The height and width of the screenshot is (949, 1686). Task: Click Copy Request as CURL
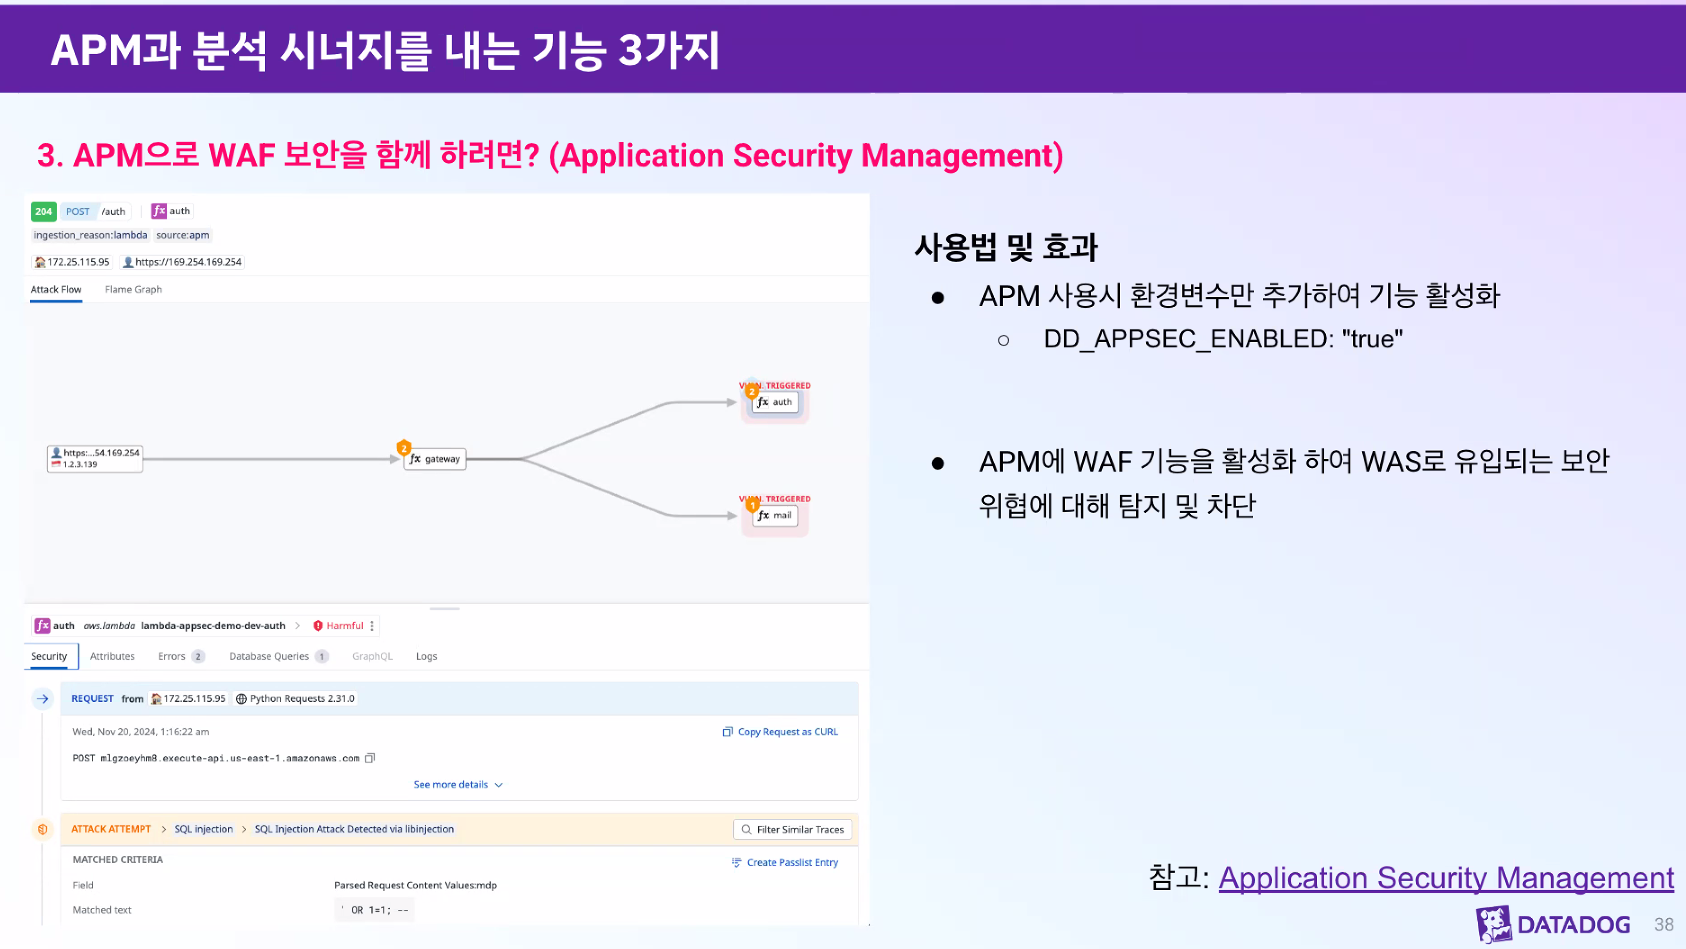(x=780, y=732)
